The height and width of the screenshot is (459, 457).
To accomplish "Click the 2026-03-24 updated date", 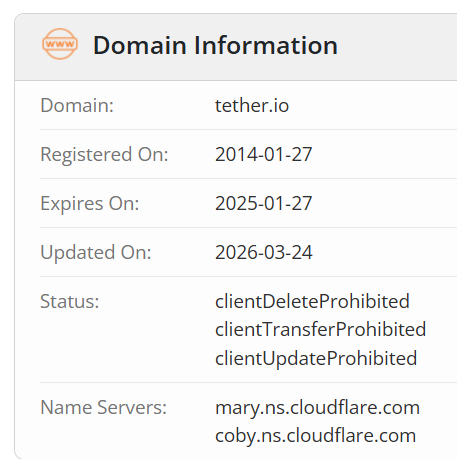I will (x=264, y=253).
